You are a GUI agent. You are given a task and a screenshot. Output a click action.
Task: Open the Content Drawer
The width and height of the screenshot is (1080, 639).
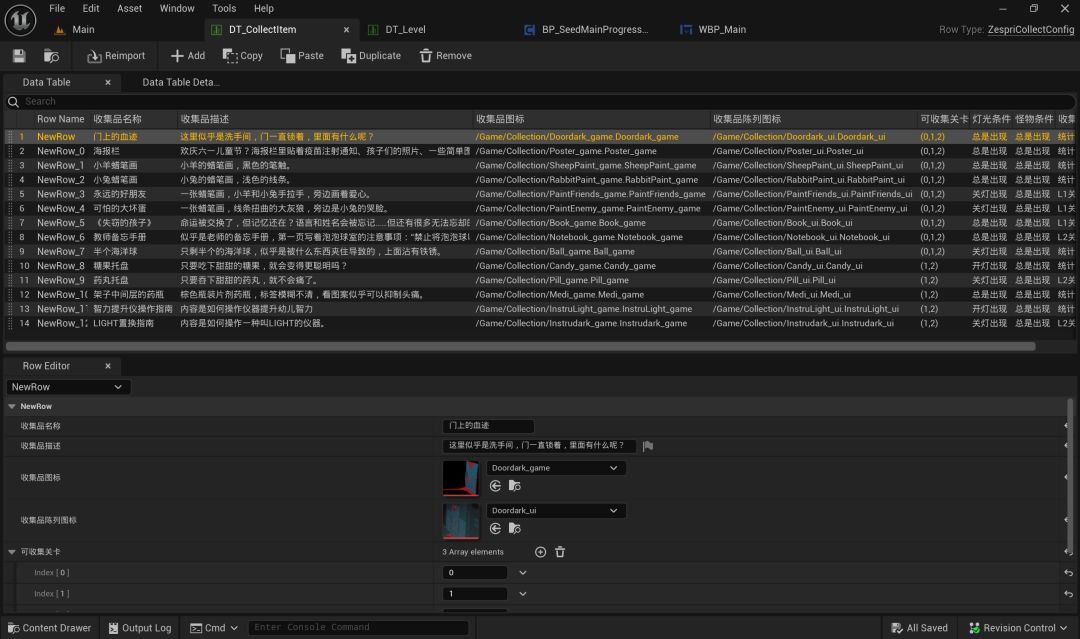49,628
